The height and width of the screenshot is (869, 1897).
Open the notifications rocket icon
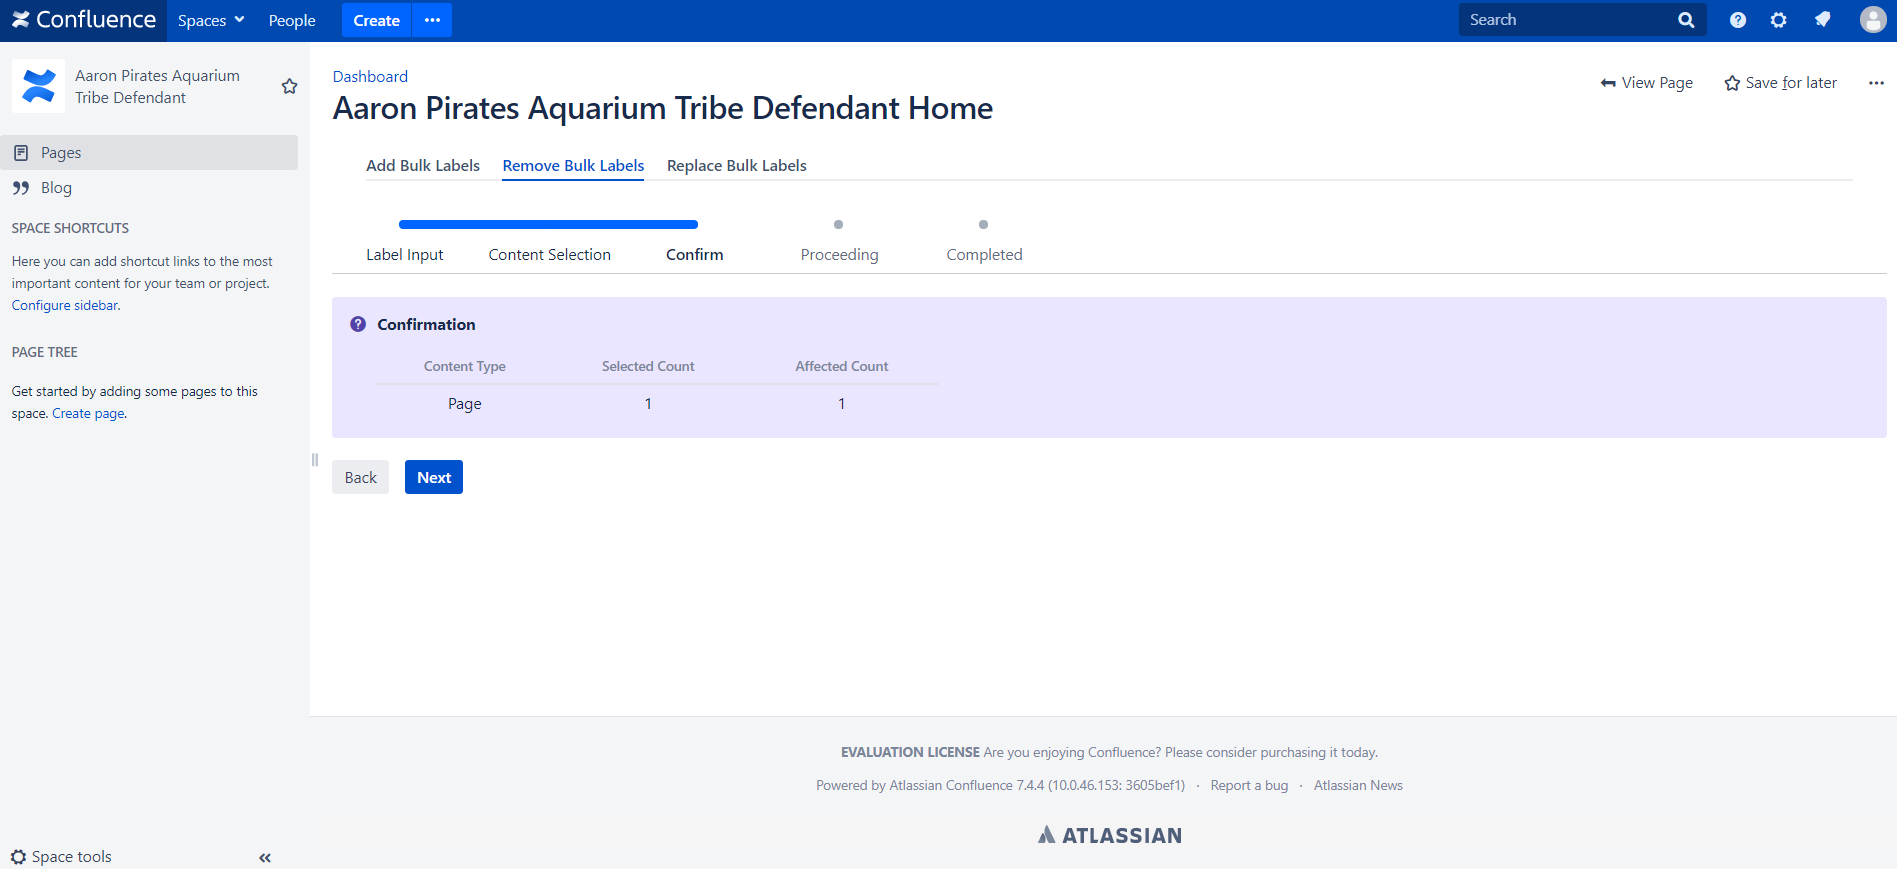(x=1822, y=20)
